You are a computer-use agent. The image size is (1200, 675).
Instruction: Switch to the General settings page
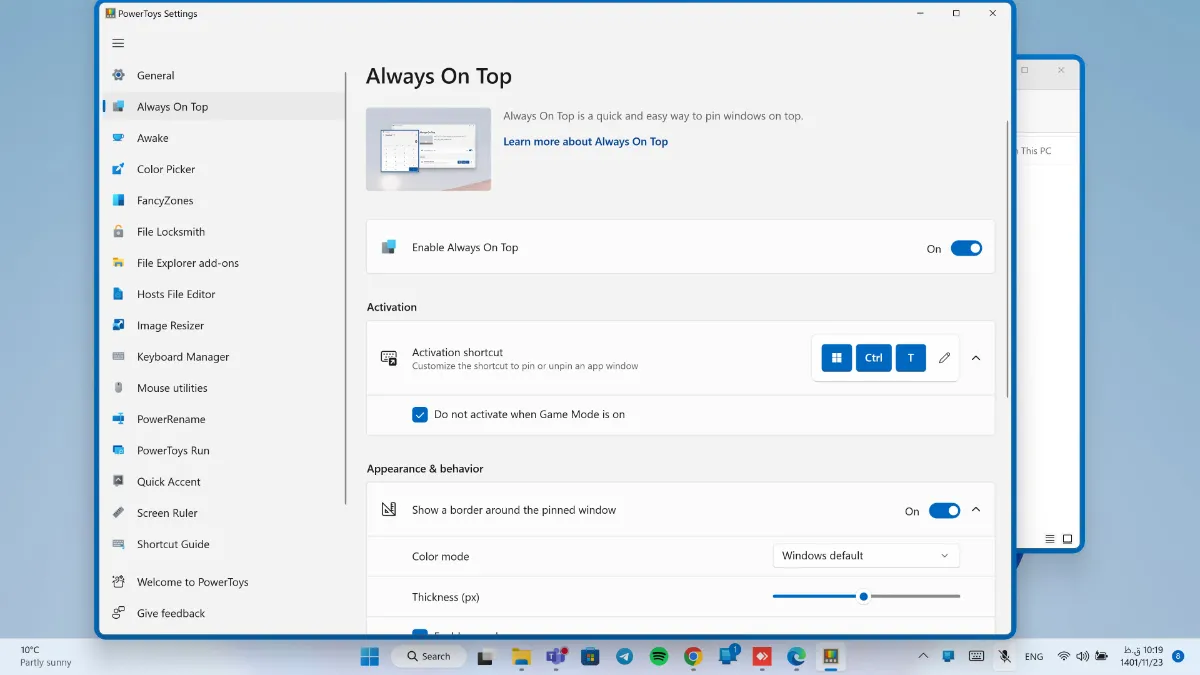click(x=156, y=75)
